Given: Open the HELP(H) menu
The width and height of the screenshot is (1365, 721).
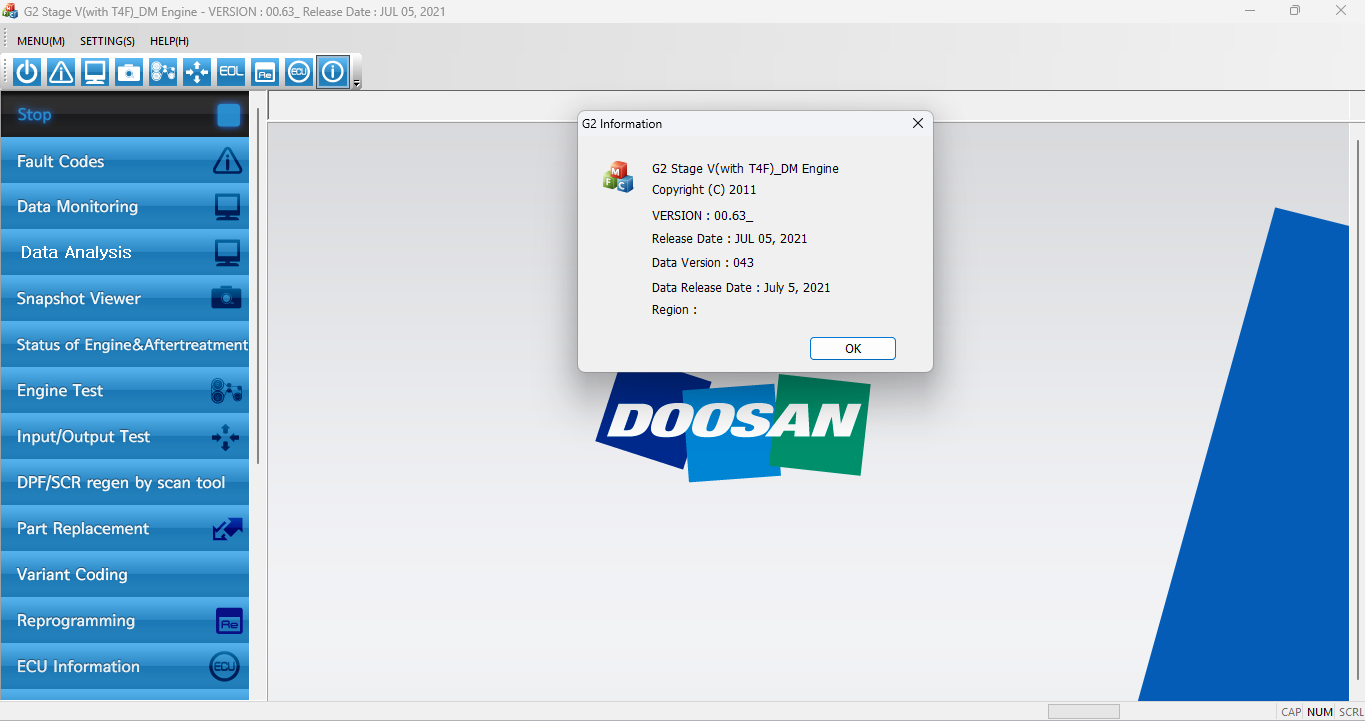Looking at the screenshot, I should tap(169, 41).
